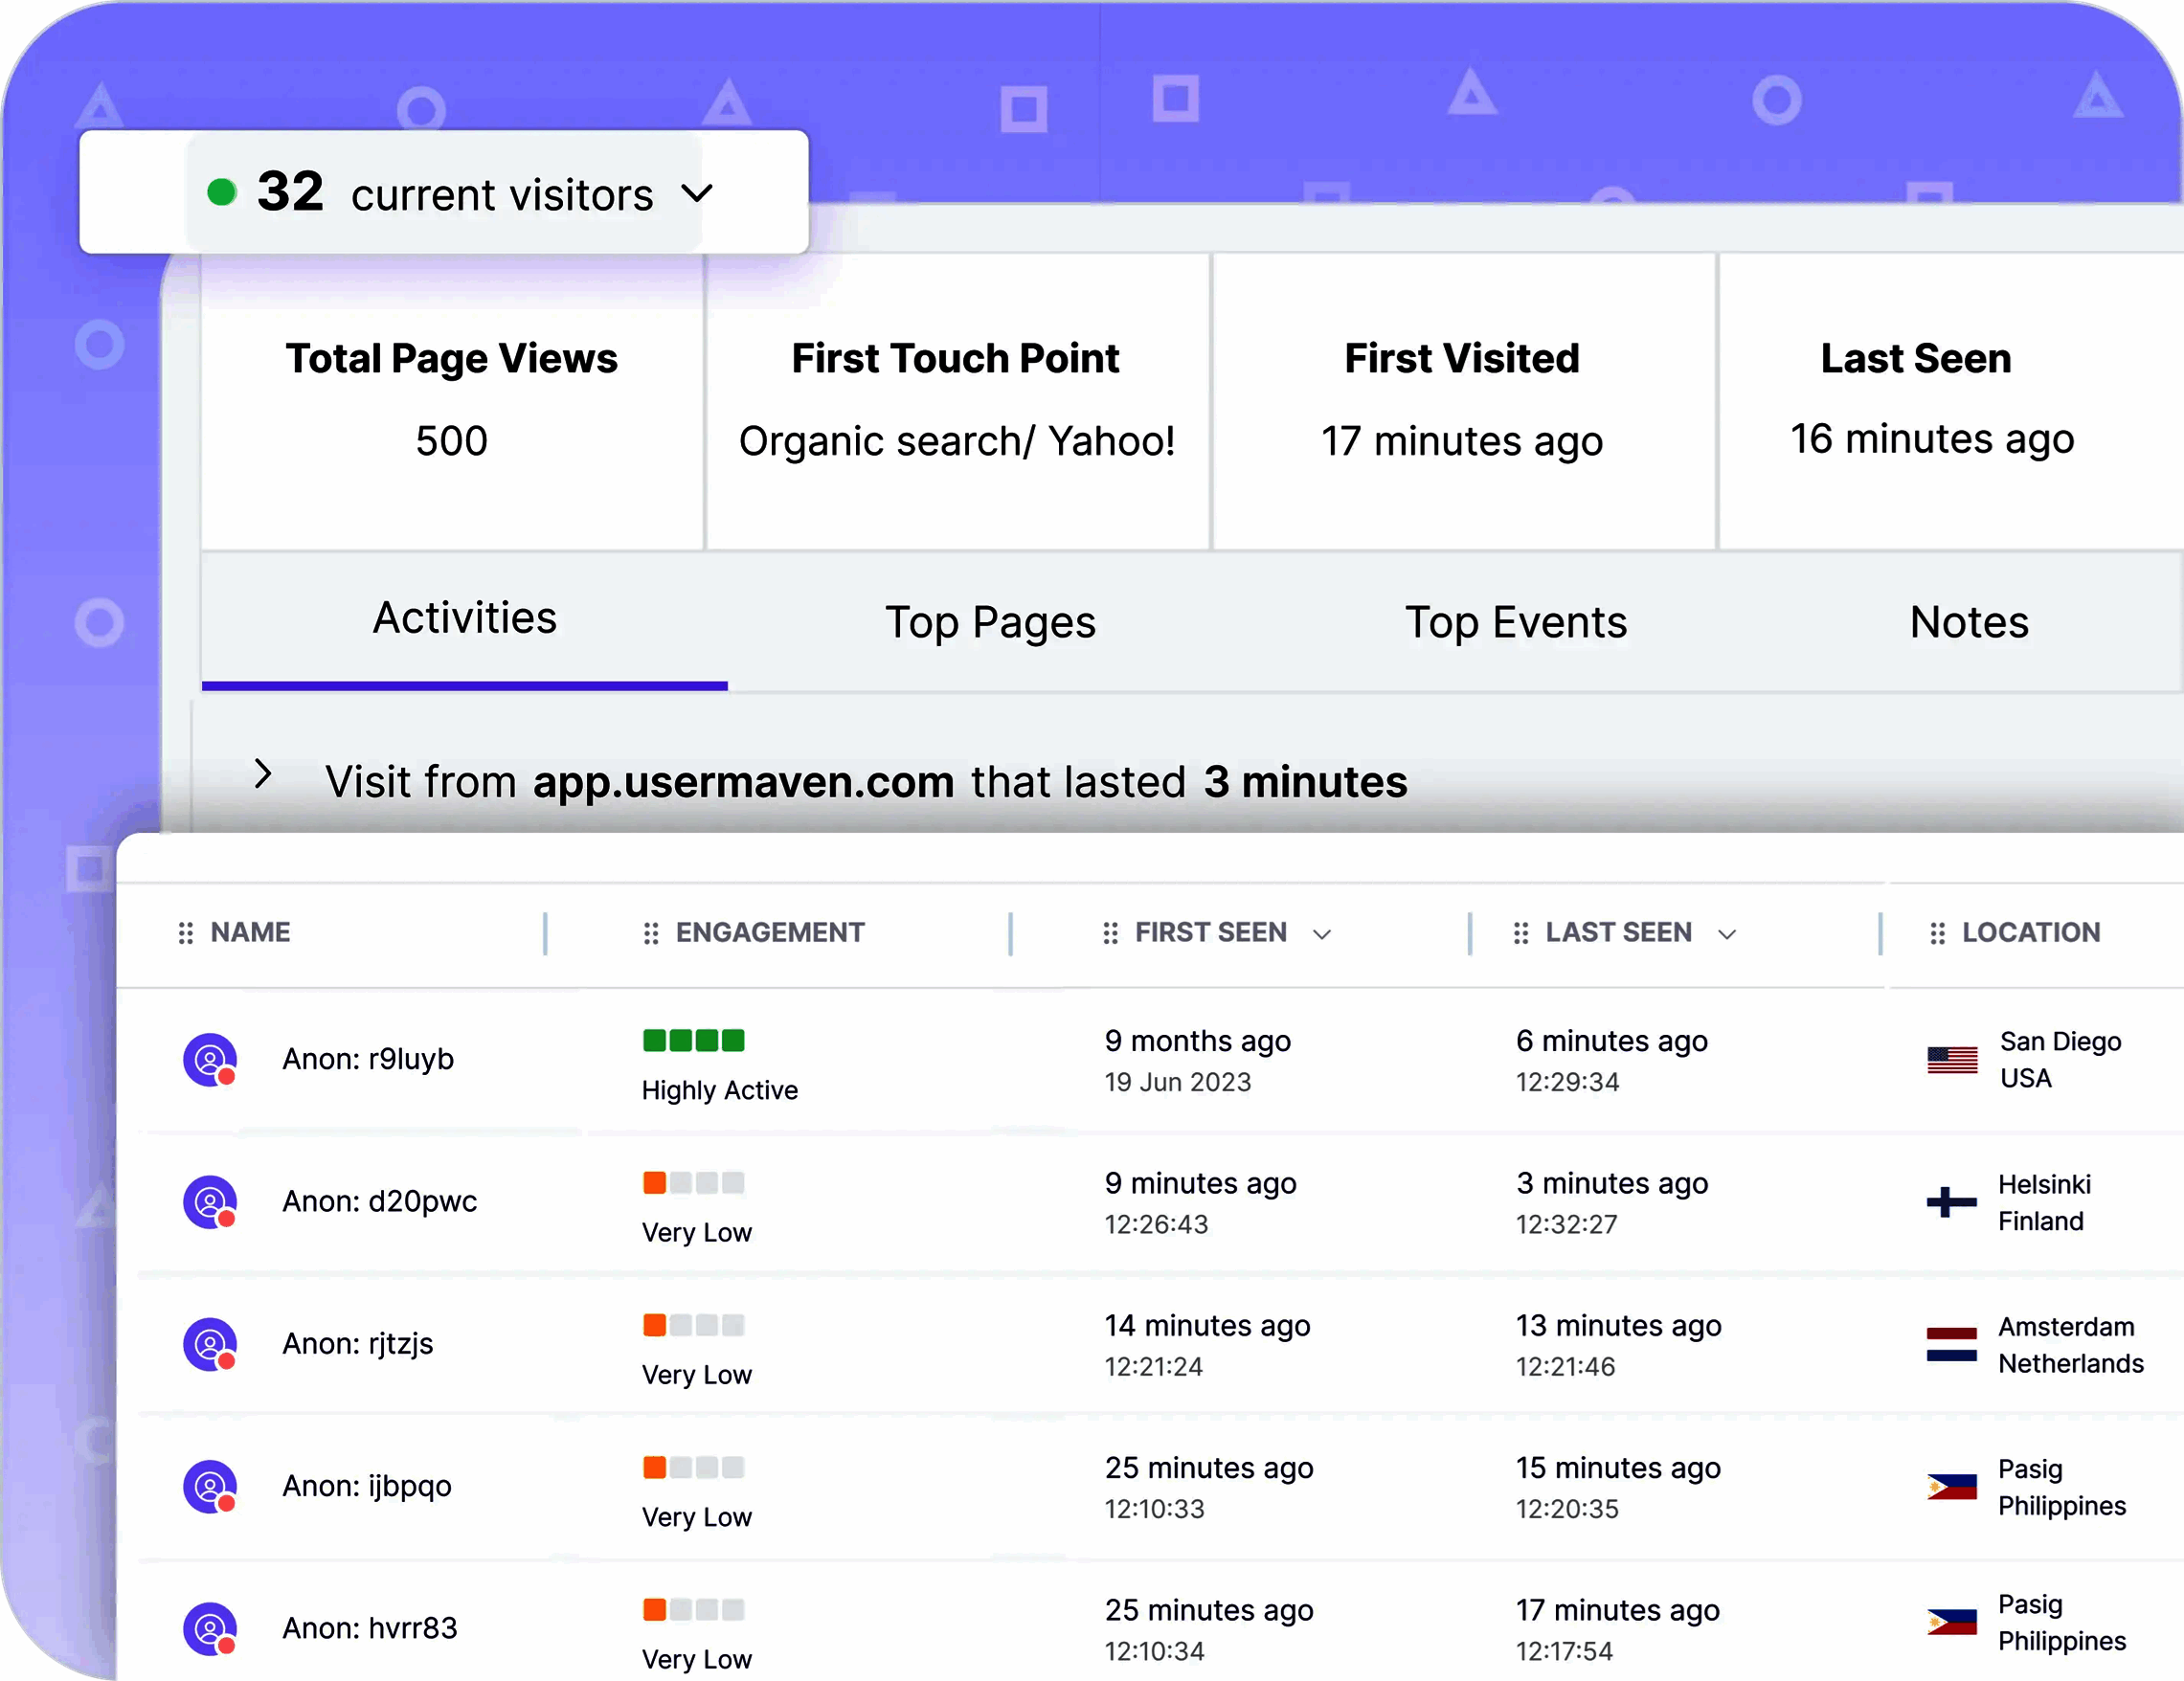This screenshot has height=1681, width=2184.
Task: Toggle sort on the FIRST SEEN column chevron
Action: 1322,934
